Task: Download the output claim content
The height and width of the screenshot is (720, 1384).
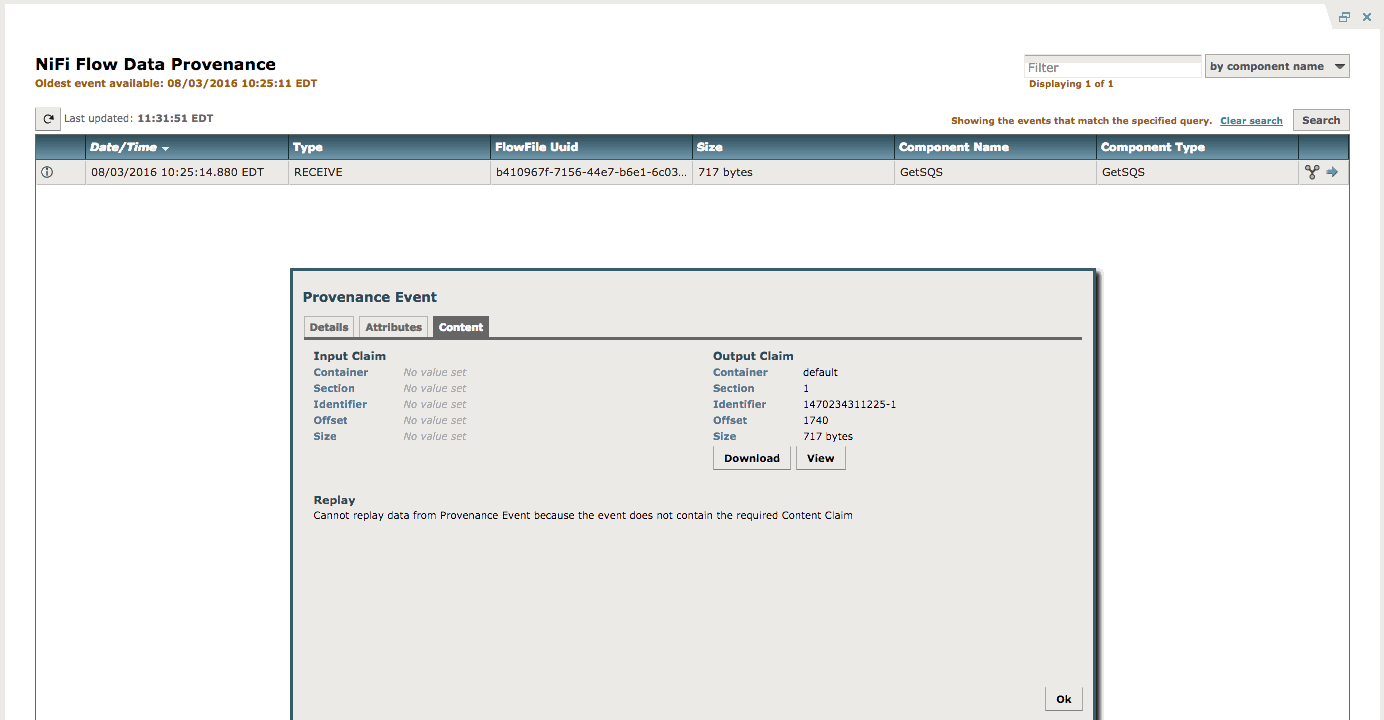Action: (x=751, y=457)
